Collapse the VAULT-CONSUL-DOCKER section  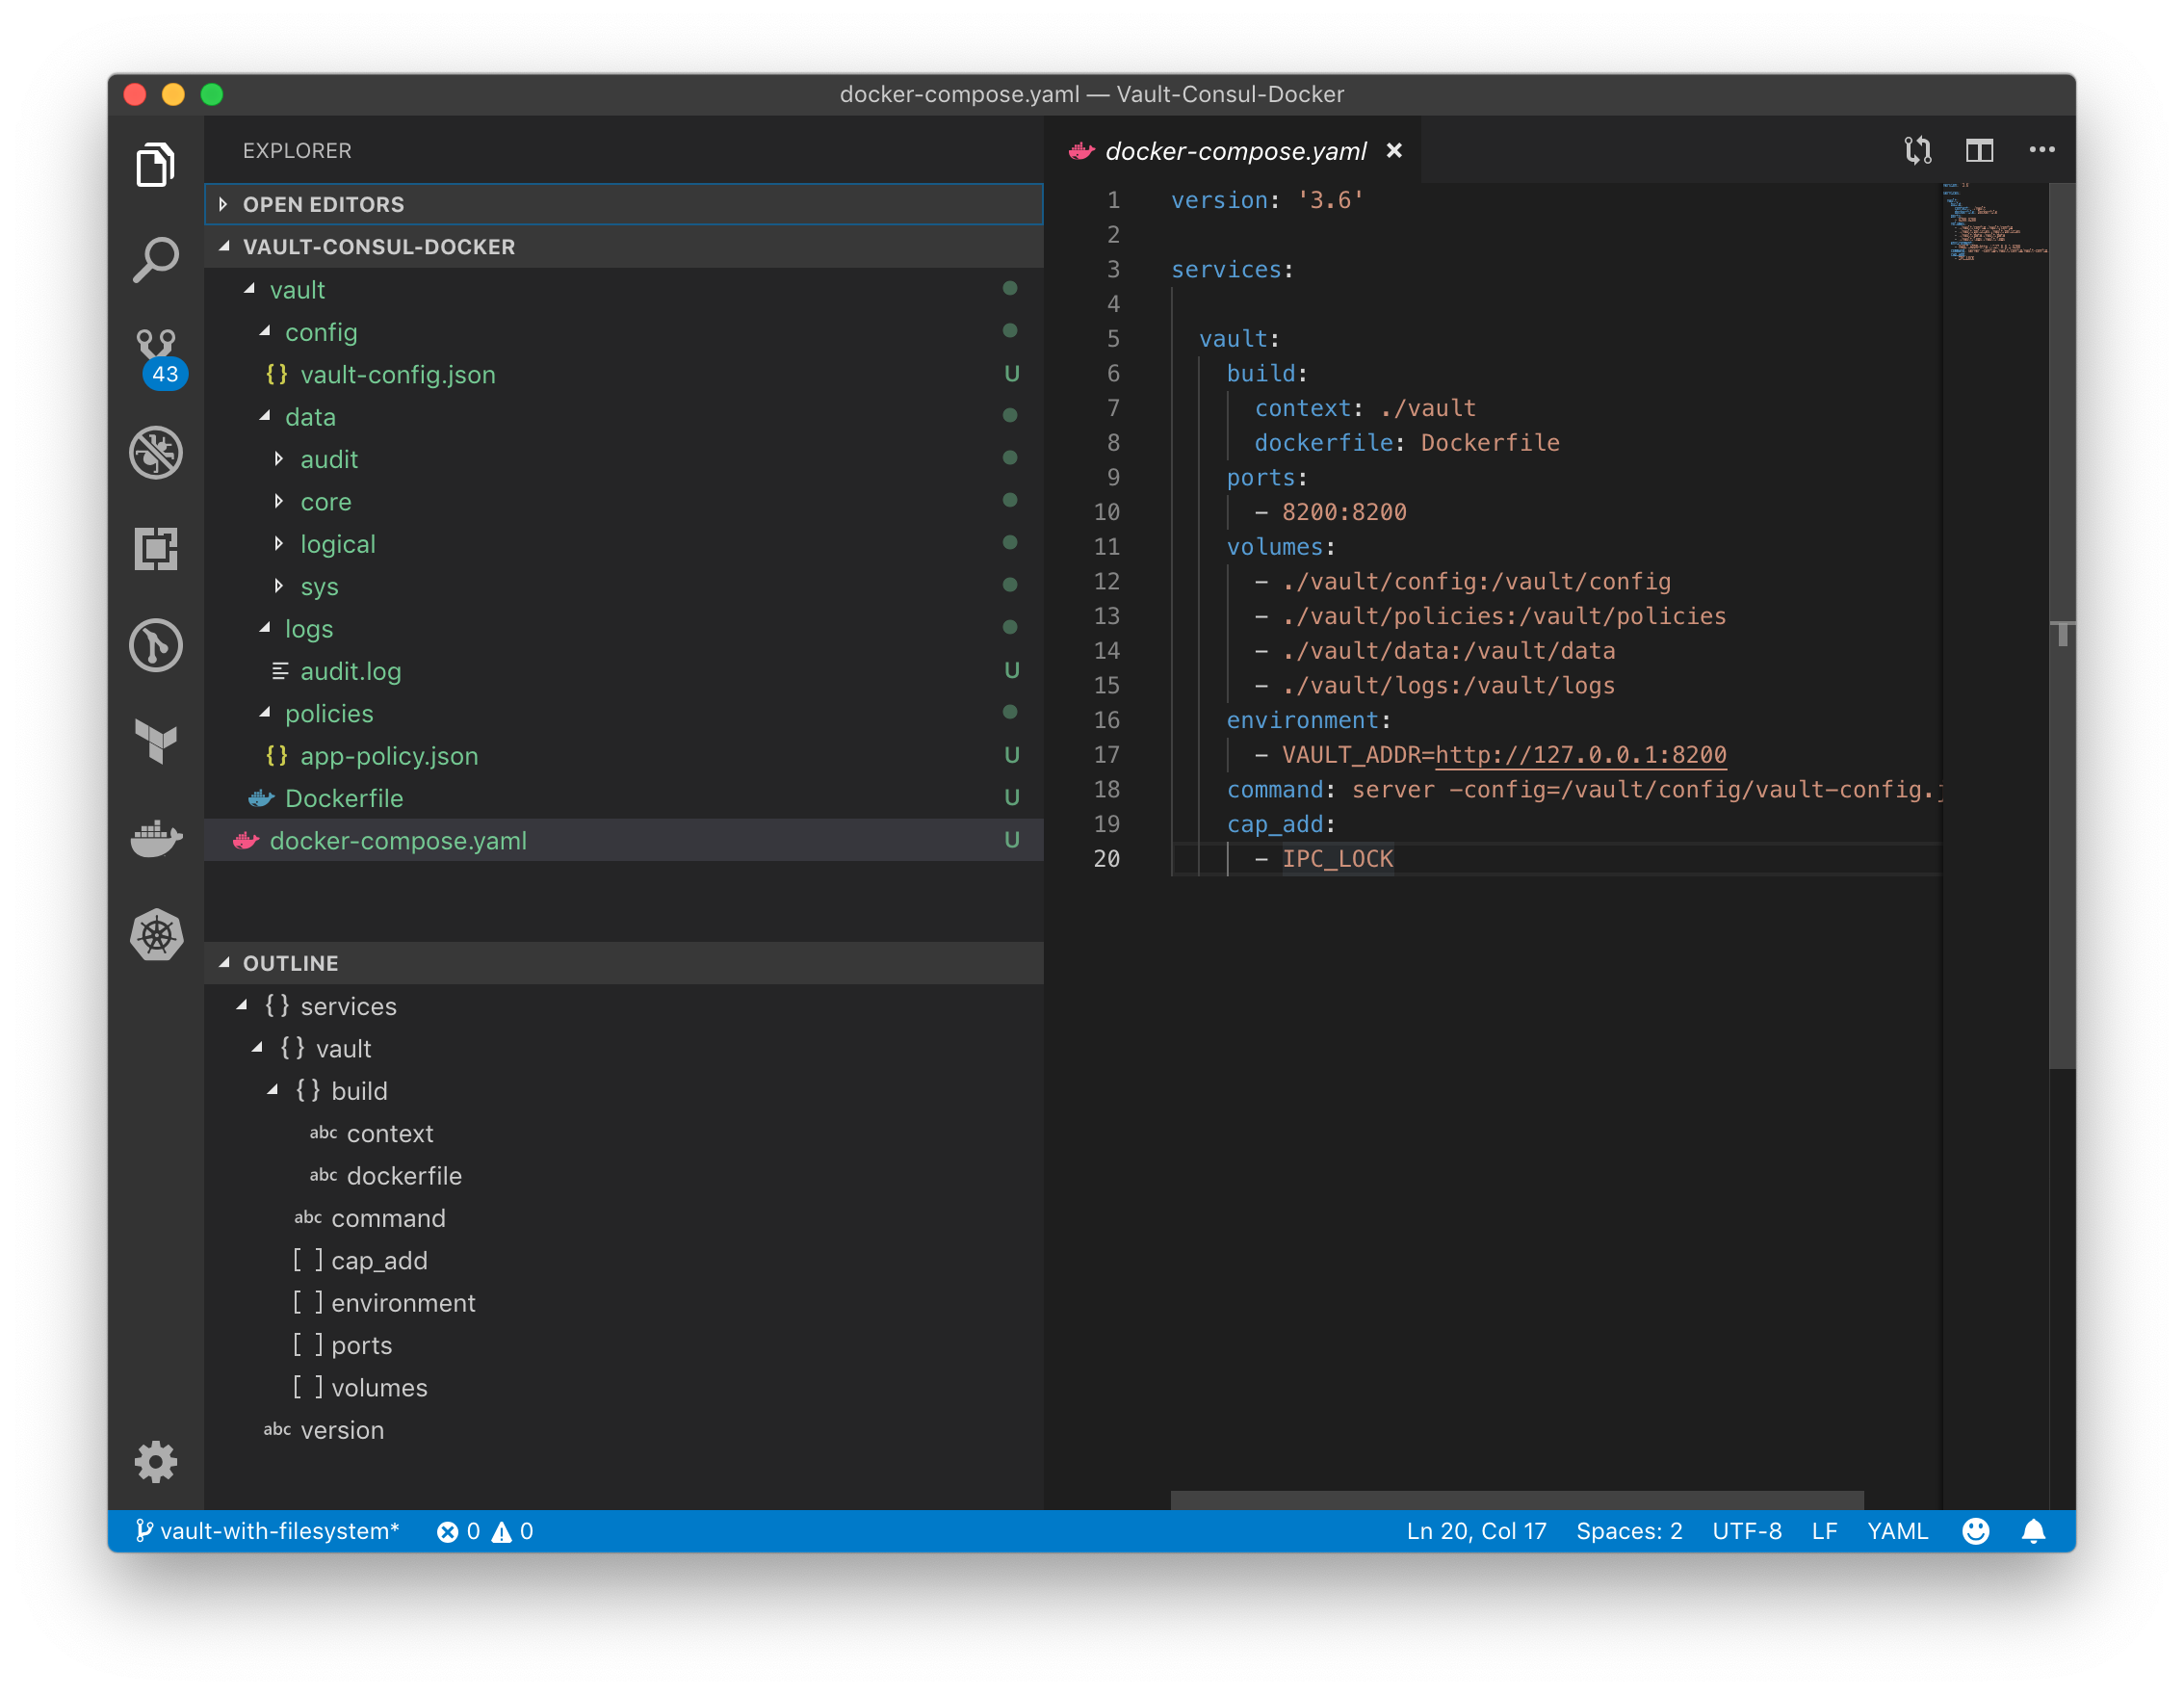[x=624, y=247]
